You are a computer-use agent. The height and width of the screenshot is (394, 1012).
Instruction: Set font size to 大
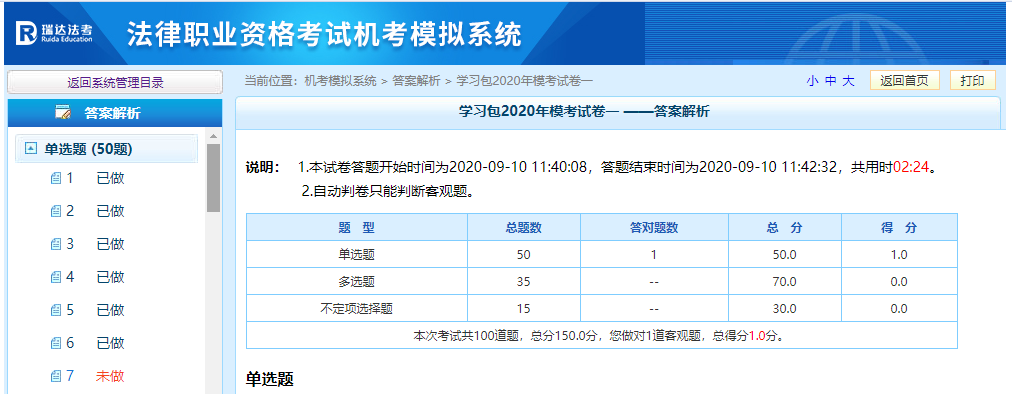tap(849, 81)
